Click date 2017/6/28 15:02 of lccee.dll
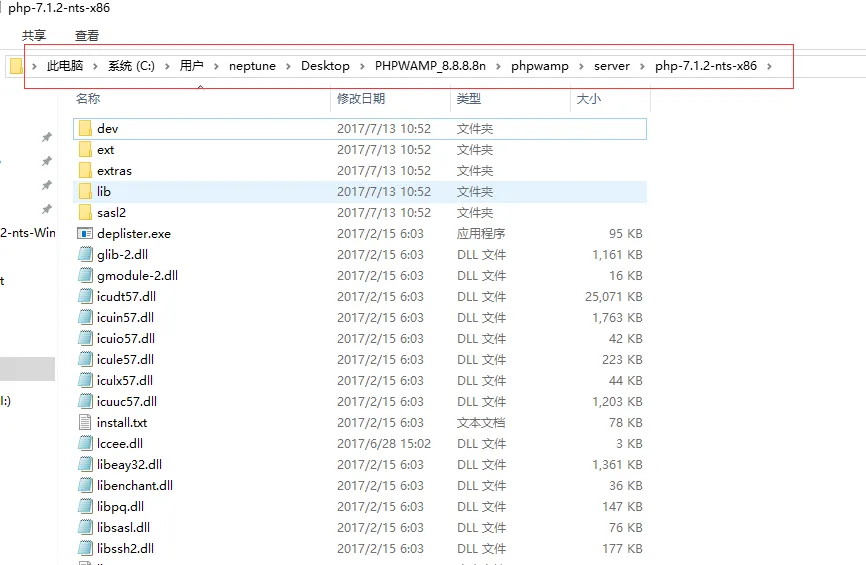This screenshot has height=565, width=866. click(x=384, y=443)
